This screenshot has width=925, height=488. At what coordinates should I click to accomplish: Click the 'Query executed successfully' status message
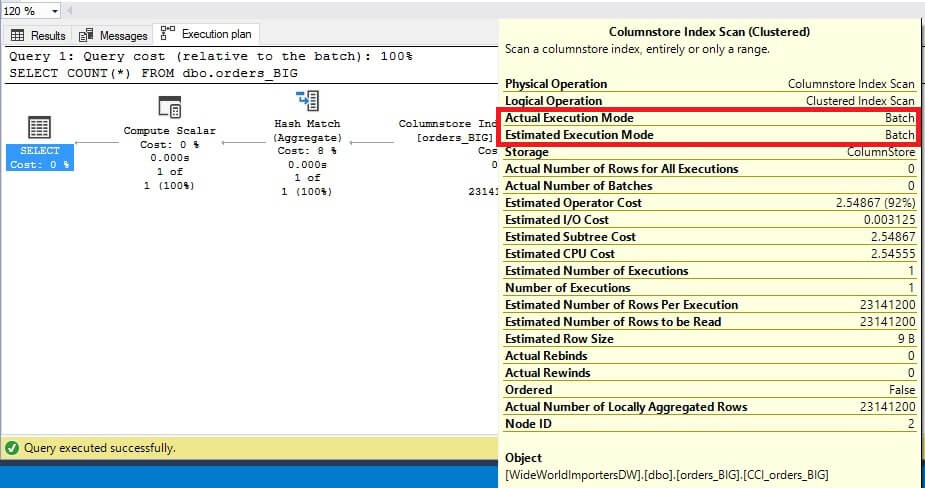[x=100, y=448]
